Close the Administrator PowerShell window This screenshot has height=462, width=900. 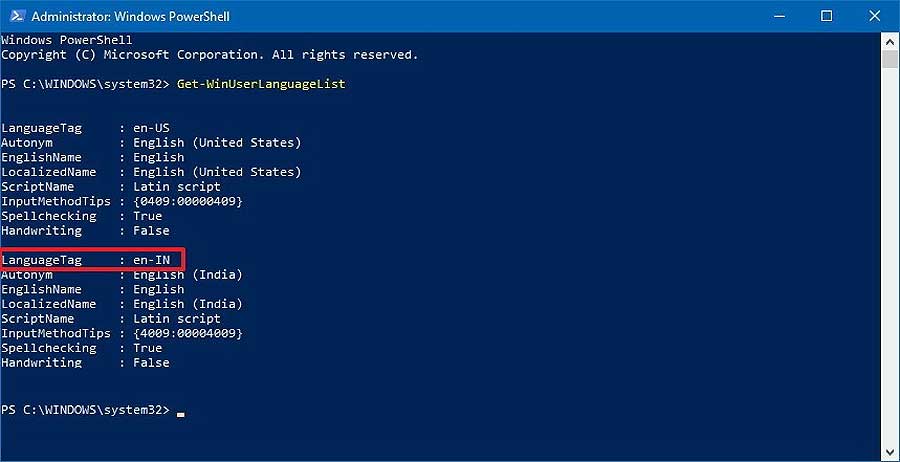(x=875, y=16)
